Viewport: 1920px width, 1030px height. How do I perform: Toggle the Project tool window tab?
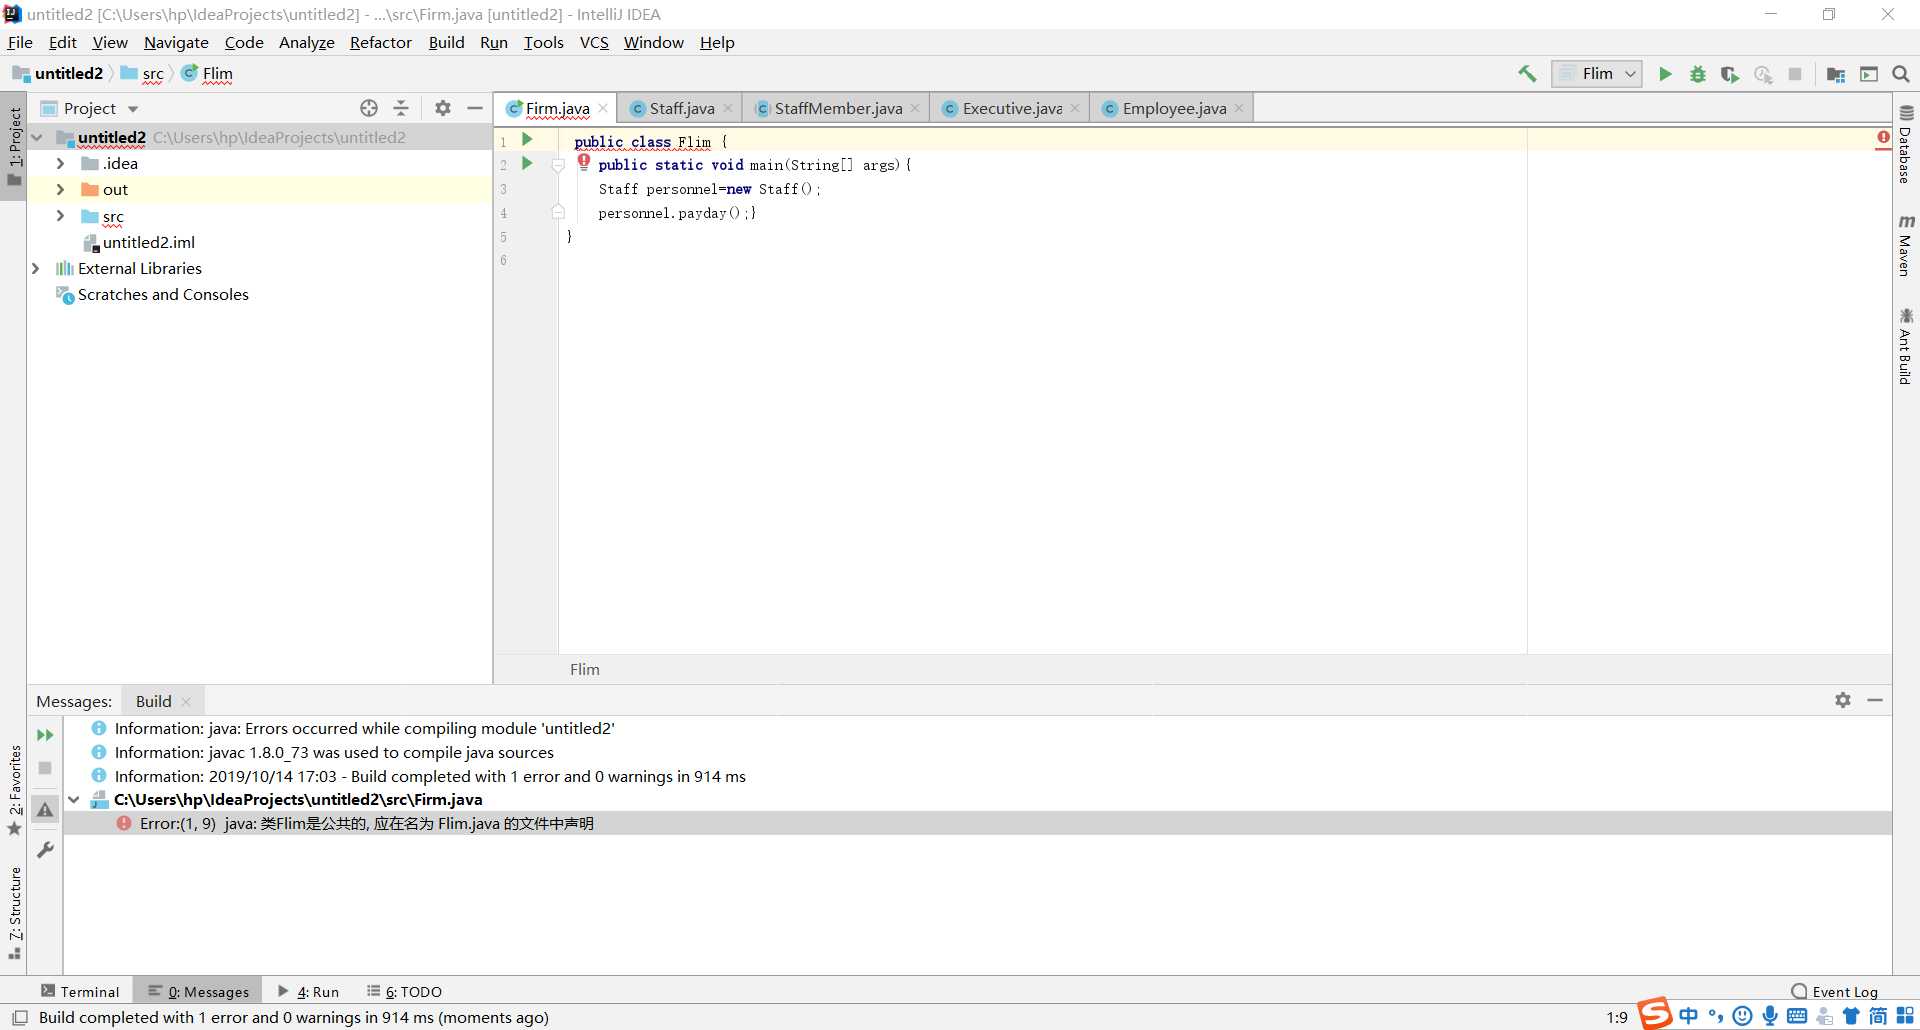(14, 147)
